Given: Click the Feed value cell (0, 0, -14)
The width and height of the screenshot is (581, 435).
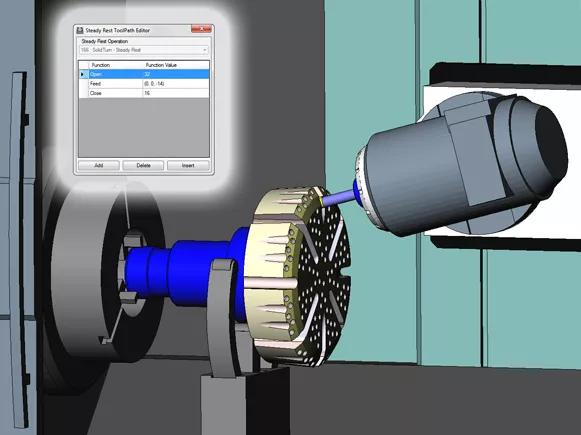Looking at the screenshot, I should tap(176, 84).
